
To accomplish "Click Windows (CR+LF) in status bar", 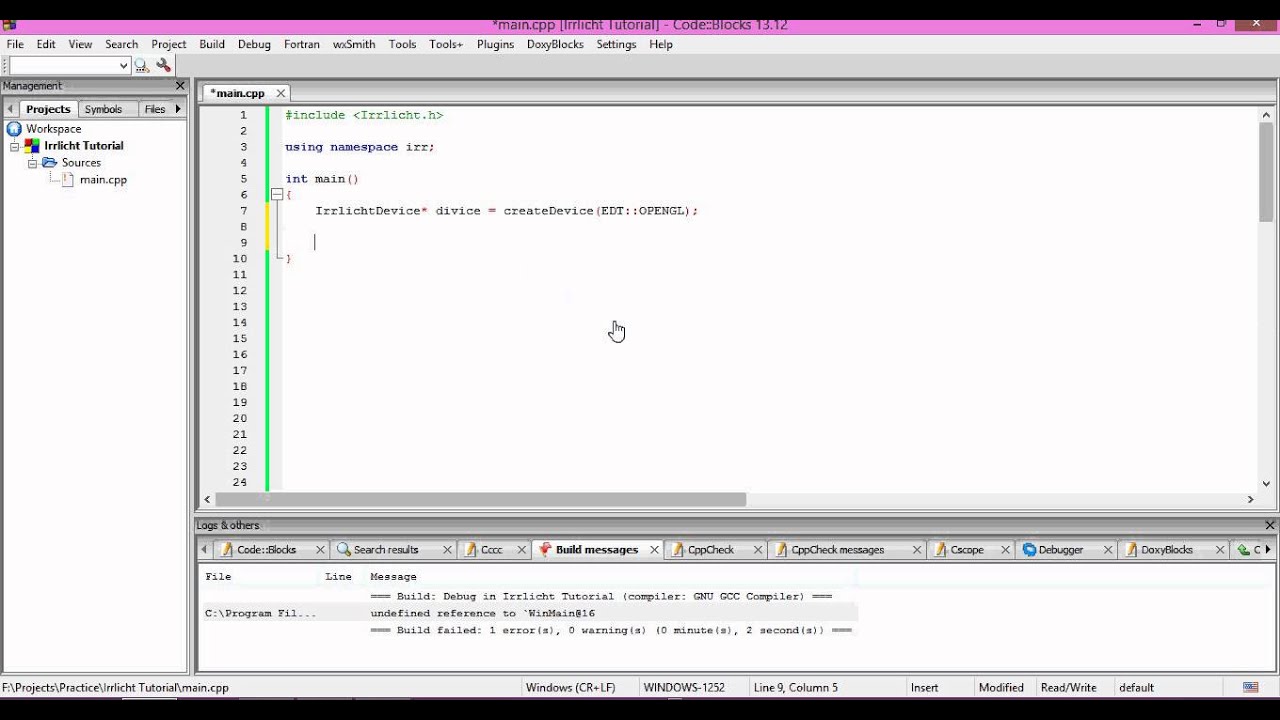I will tap(570, 688).
